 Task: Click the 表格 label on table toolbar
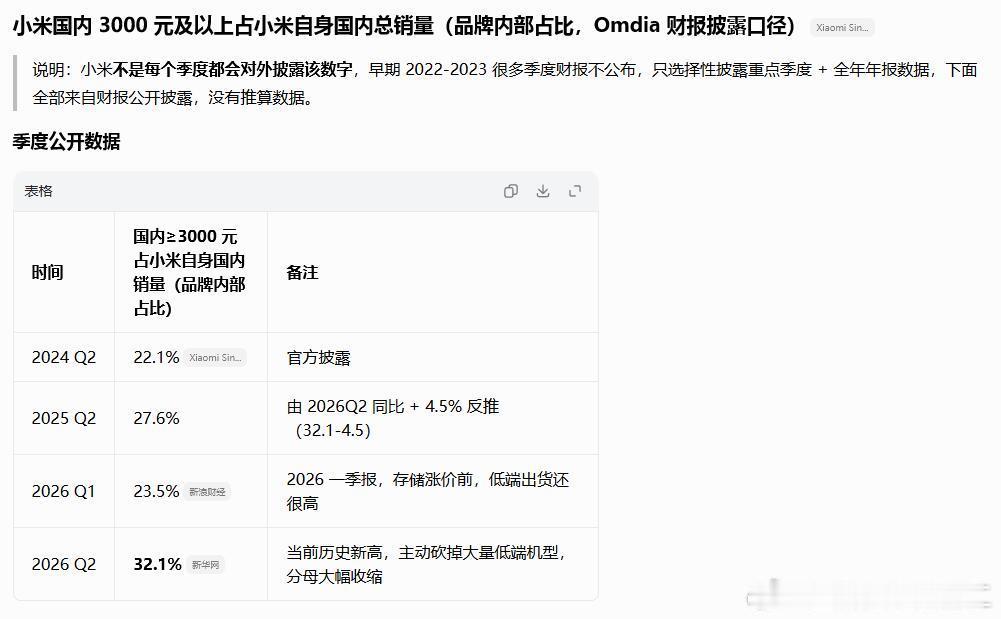38,191
